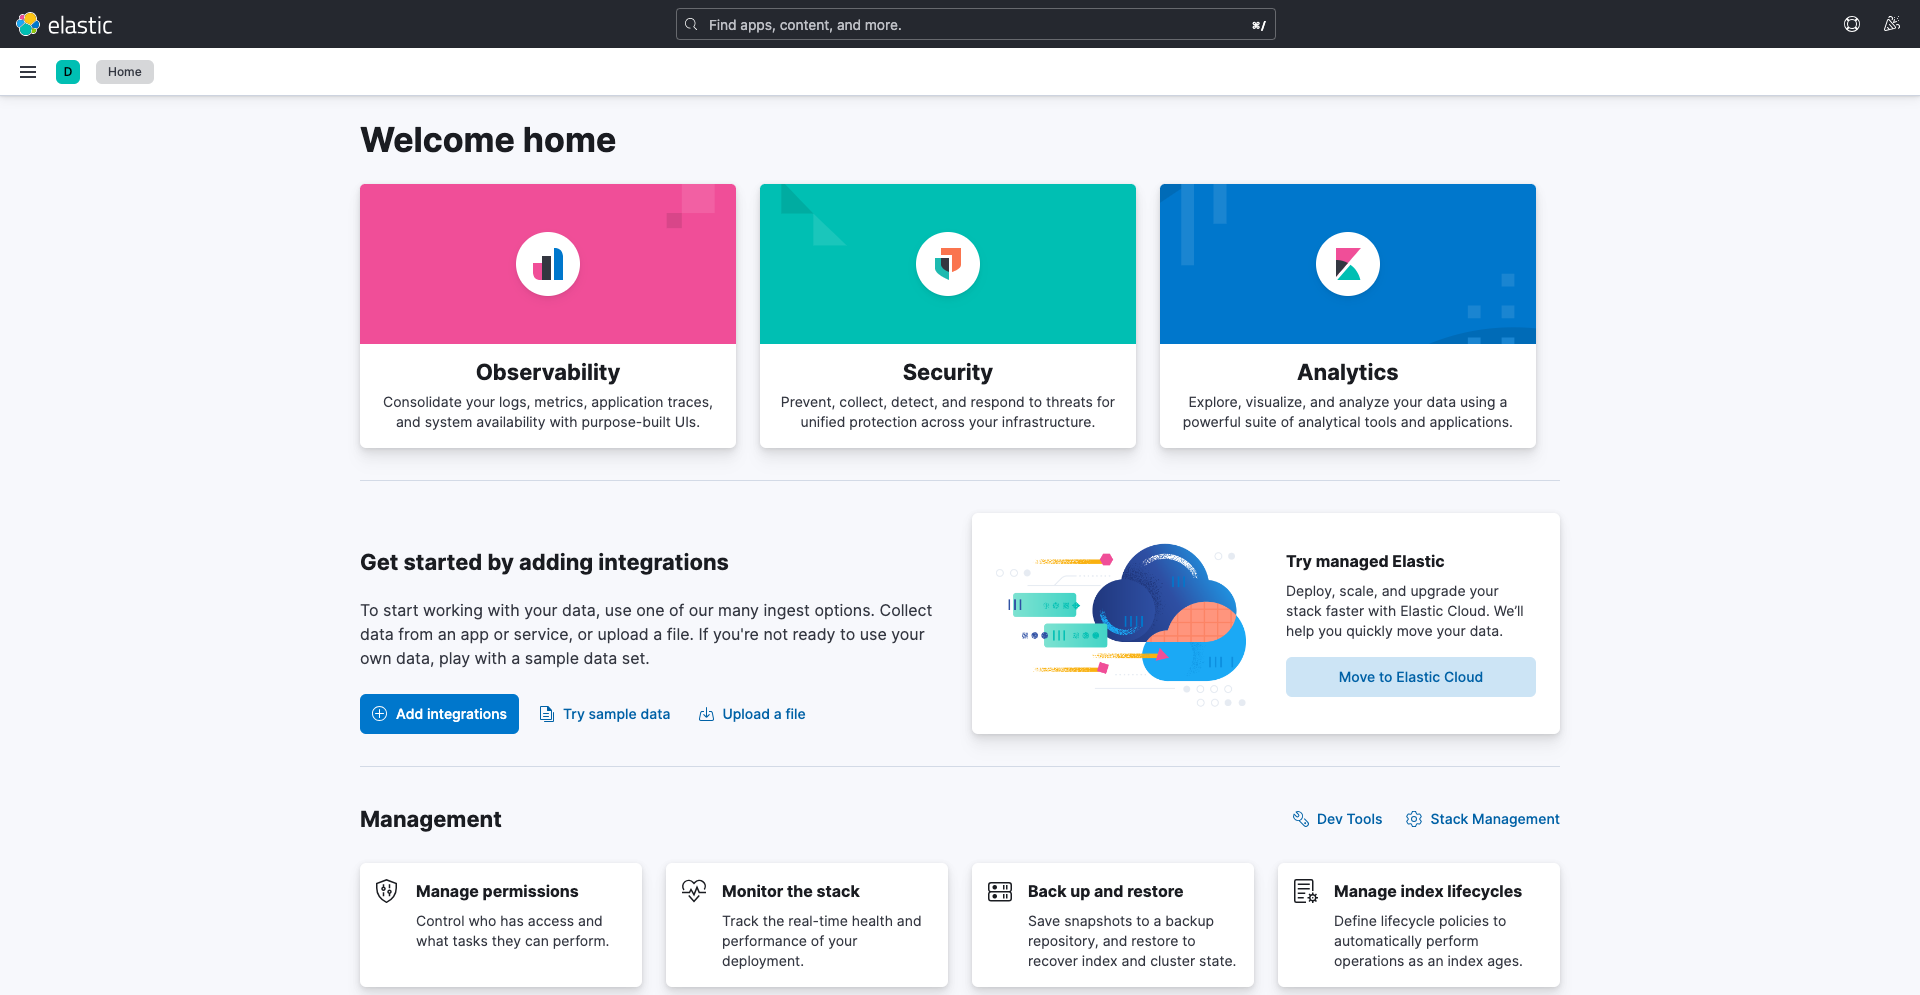
Task: Click the Upload a file icon
Action: pos(706,714)
